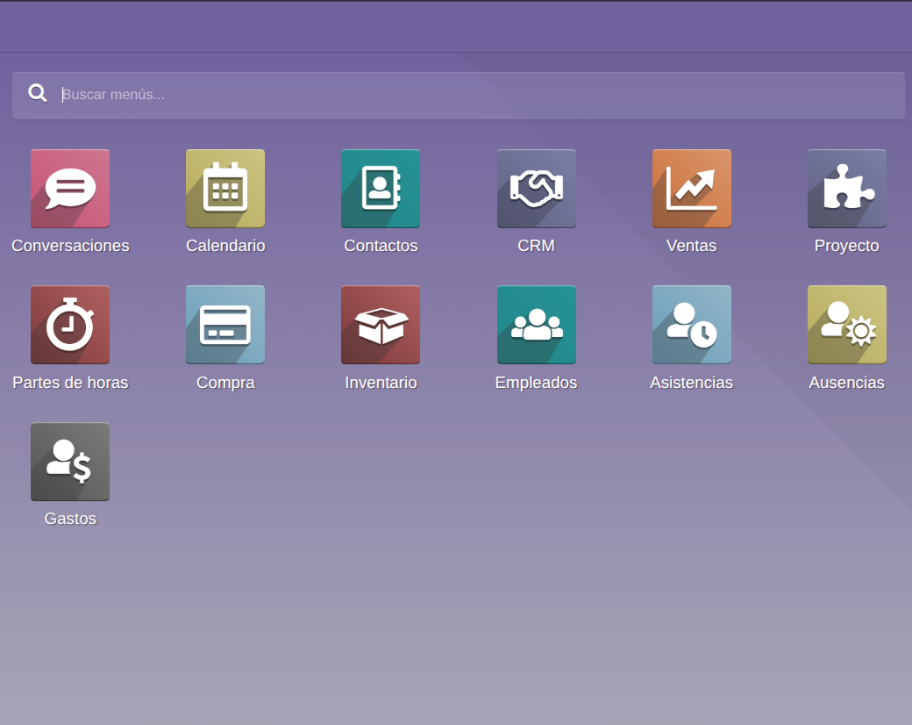Click the 'Partes de horas' text label
Screen dimensions: 912x725
tap(70, 383)
